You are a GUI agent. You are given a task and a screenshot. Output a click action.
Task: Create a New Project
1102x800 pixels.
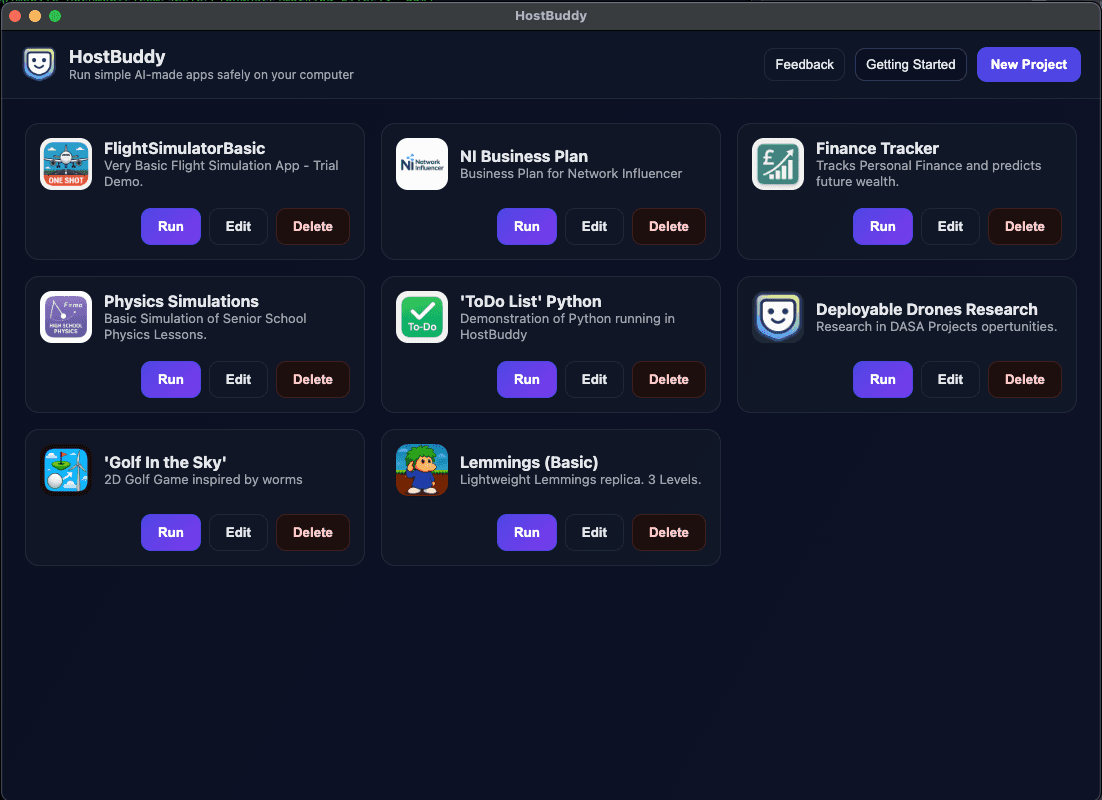(x=1028, y=64)
